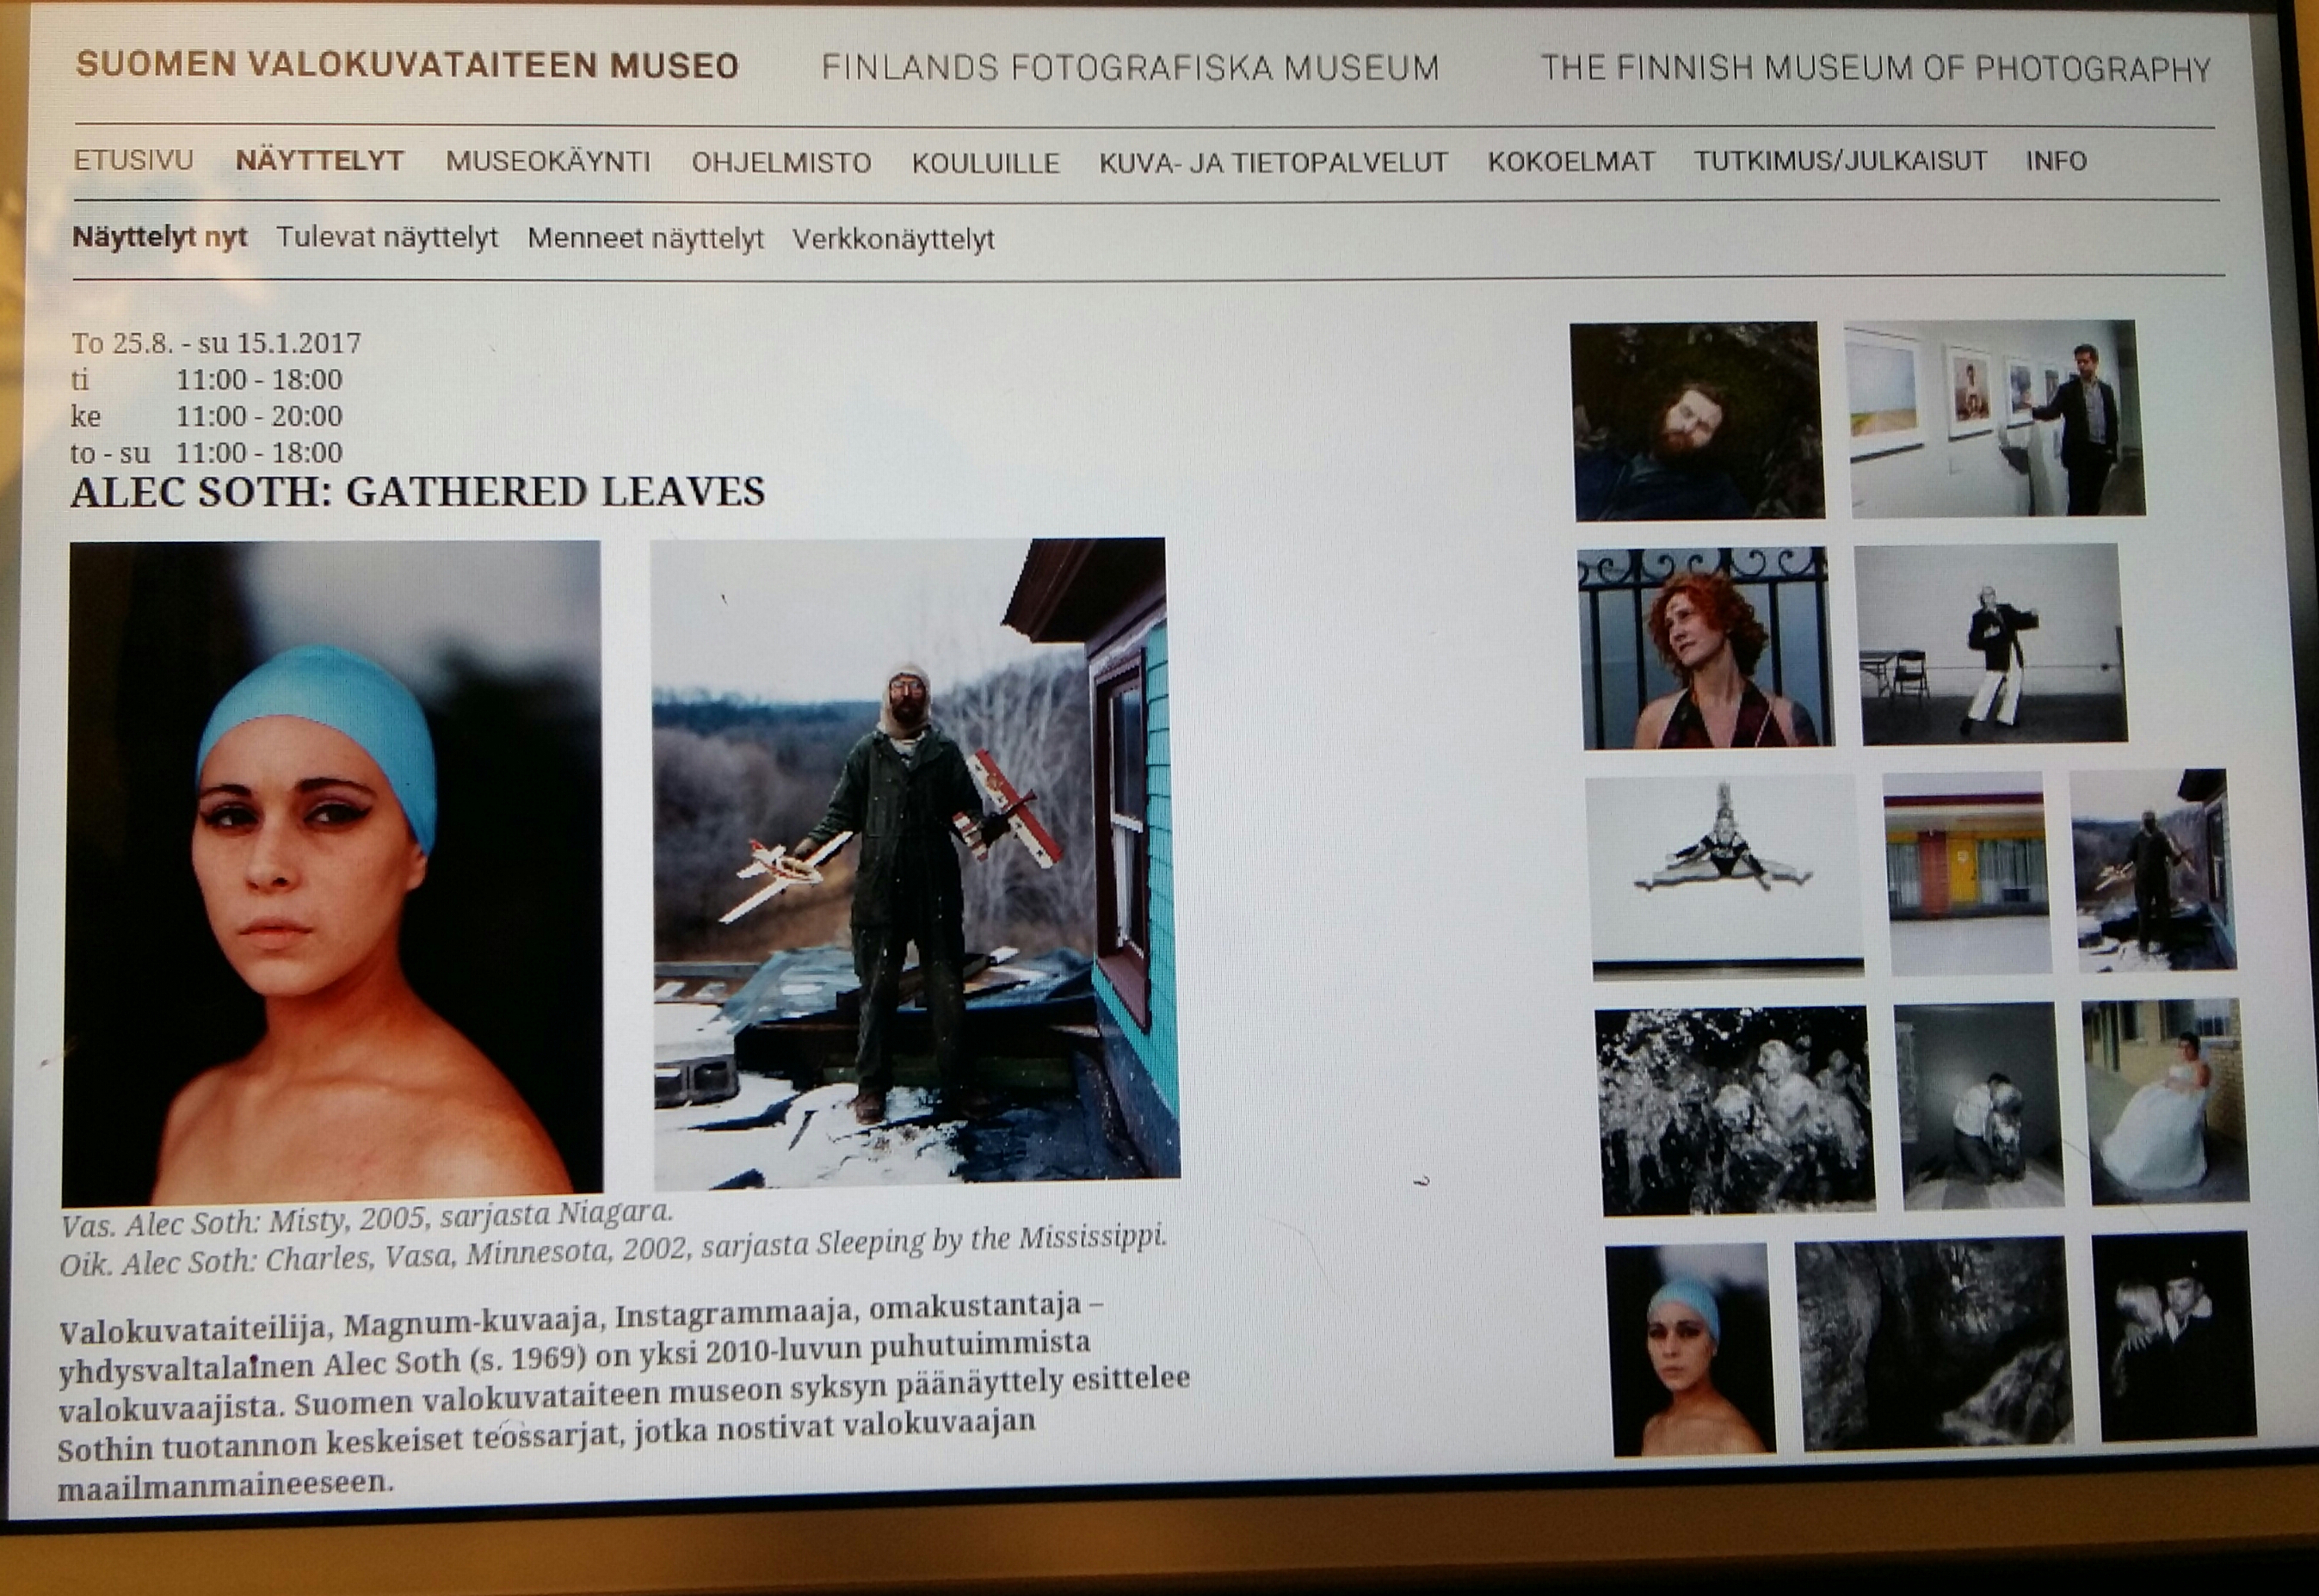Open the Kokoelmat section

[x=1570, y=162]
